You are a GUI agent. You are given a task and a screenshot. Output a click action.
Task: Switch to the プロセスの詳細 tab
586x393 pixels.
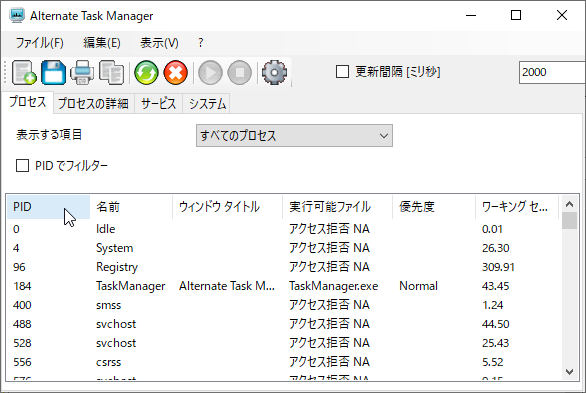(x=93, y=103)
